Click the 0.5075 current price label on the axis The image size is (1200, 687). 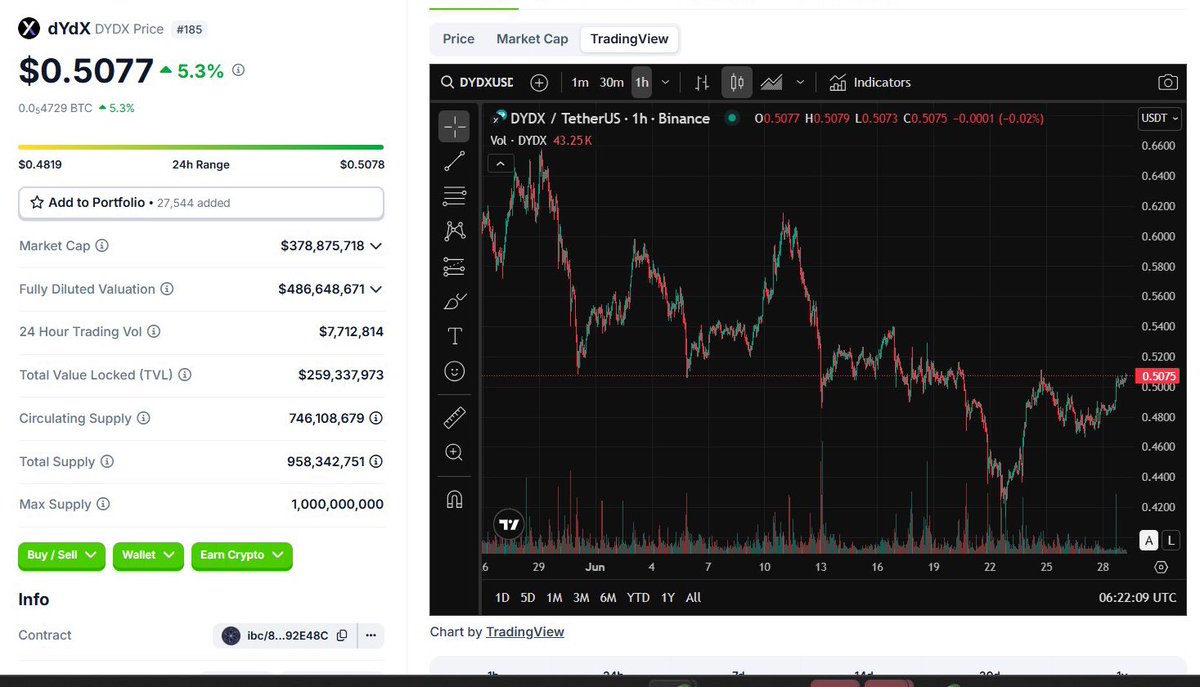pos(1158,377)
